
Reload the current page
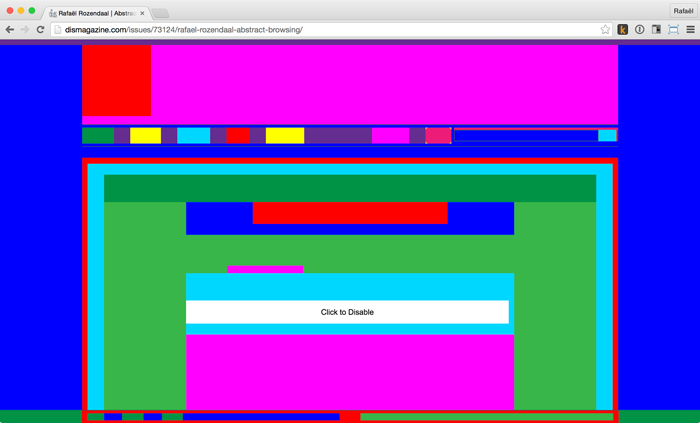(41, 30)
